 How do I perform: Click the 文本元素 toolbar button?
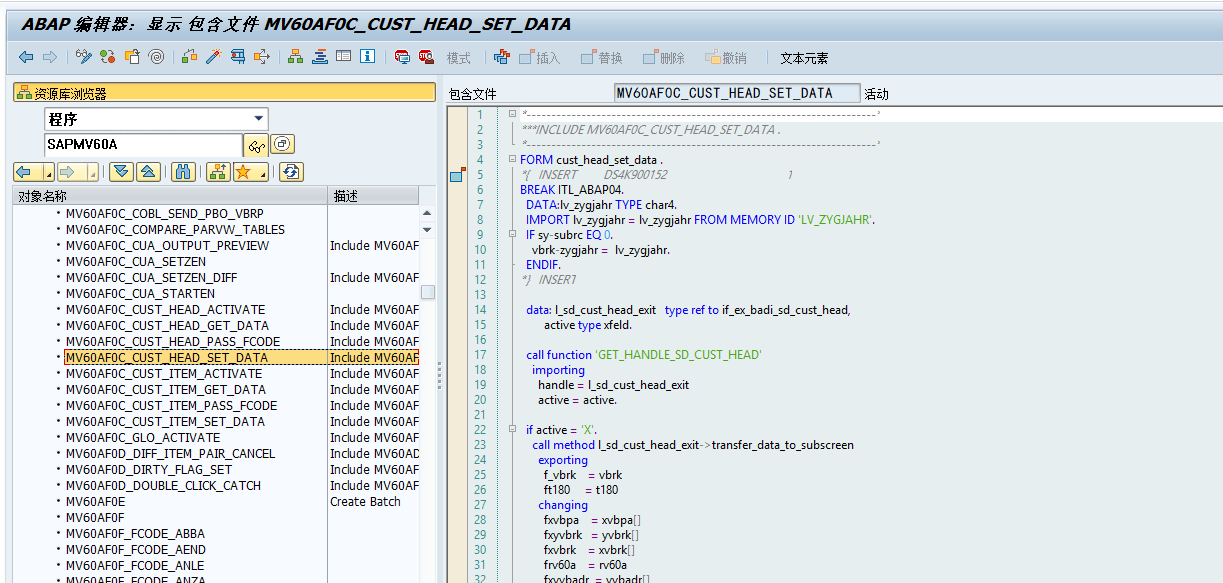coord(804,58)
